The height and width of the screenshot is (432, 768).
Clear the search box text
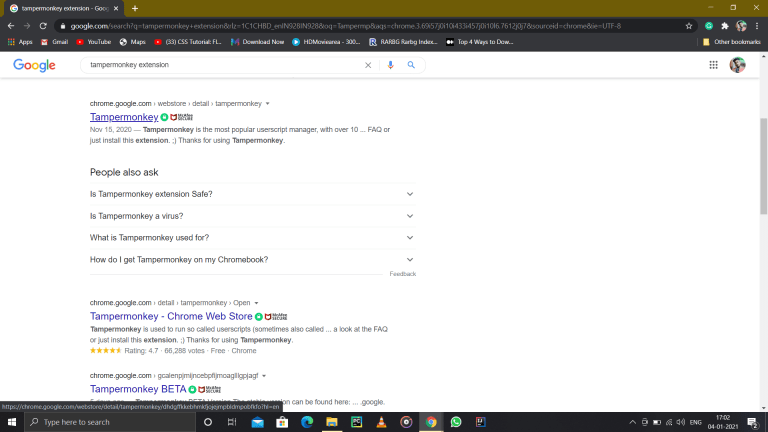(368, 65)
